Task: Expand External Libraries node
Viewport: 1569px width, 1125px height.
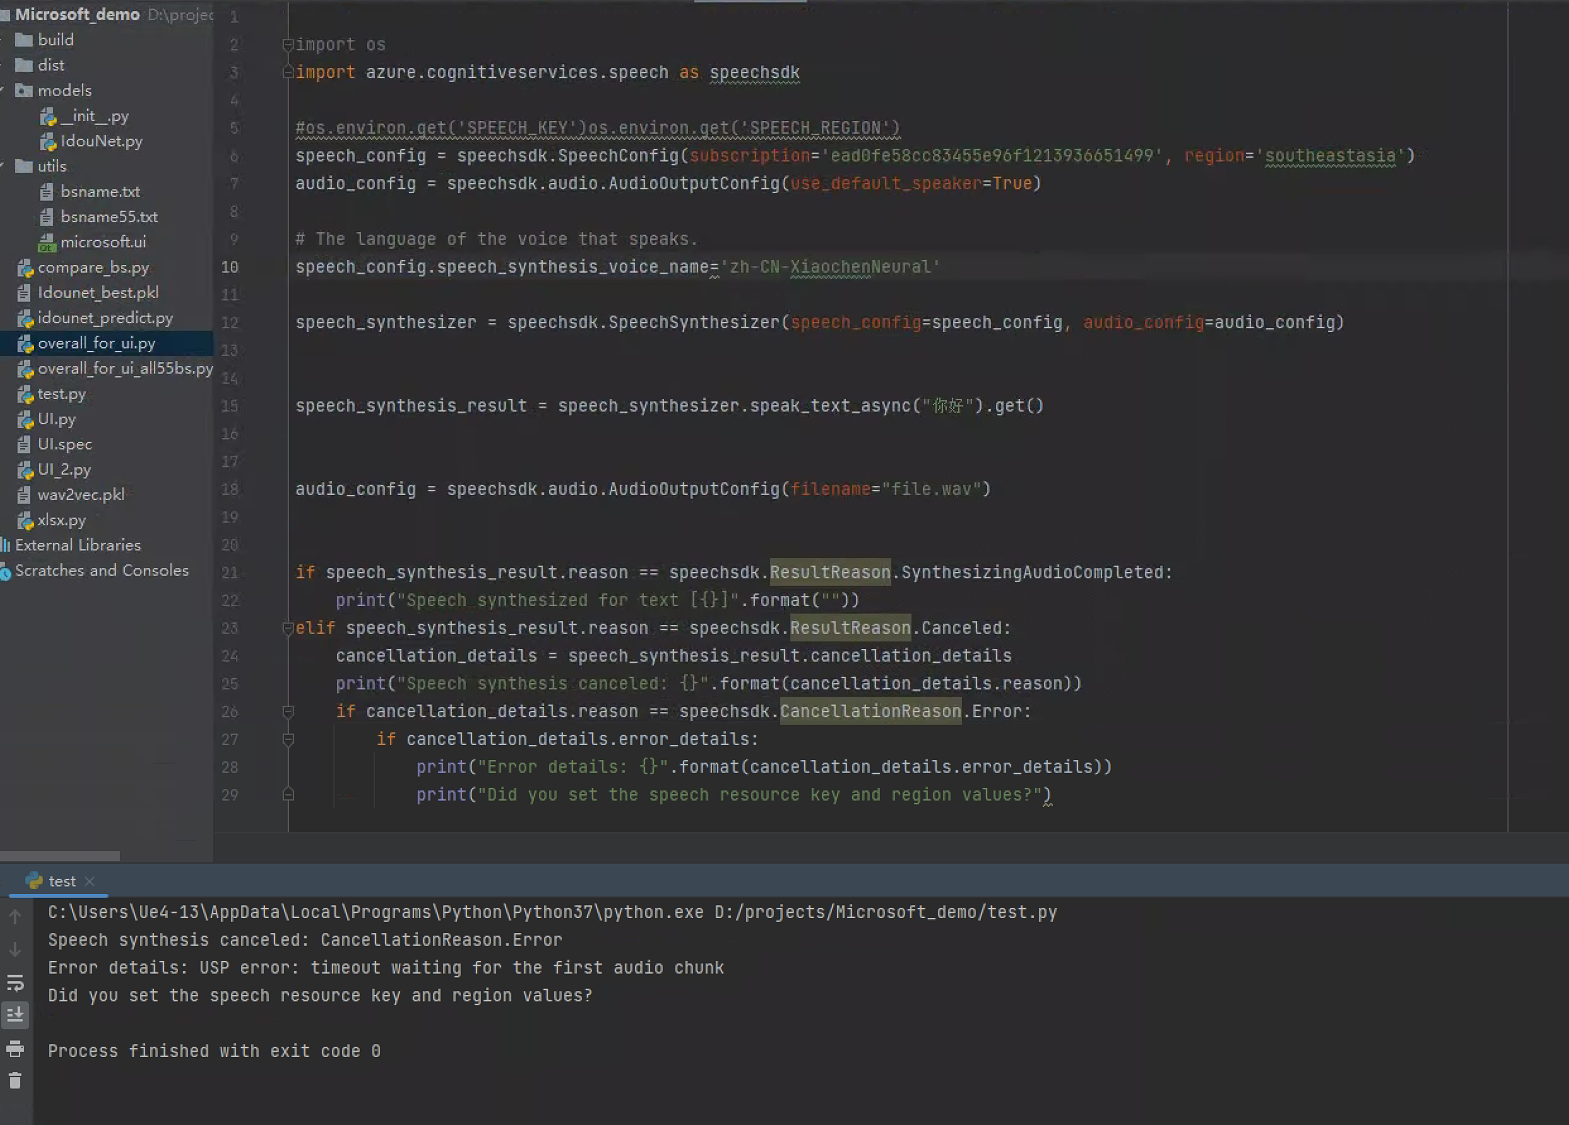Action: click(78, 545)
